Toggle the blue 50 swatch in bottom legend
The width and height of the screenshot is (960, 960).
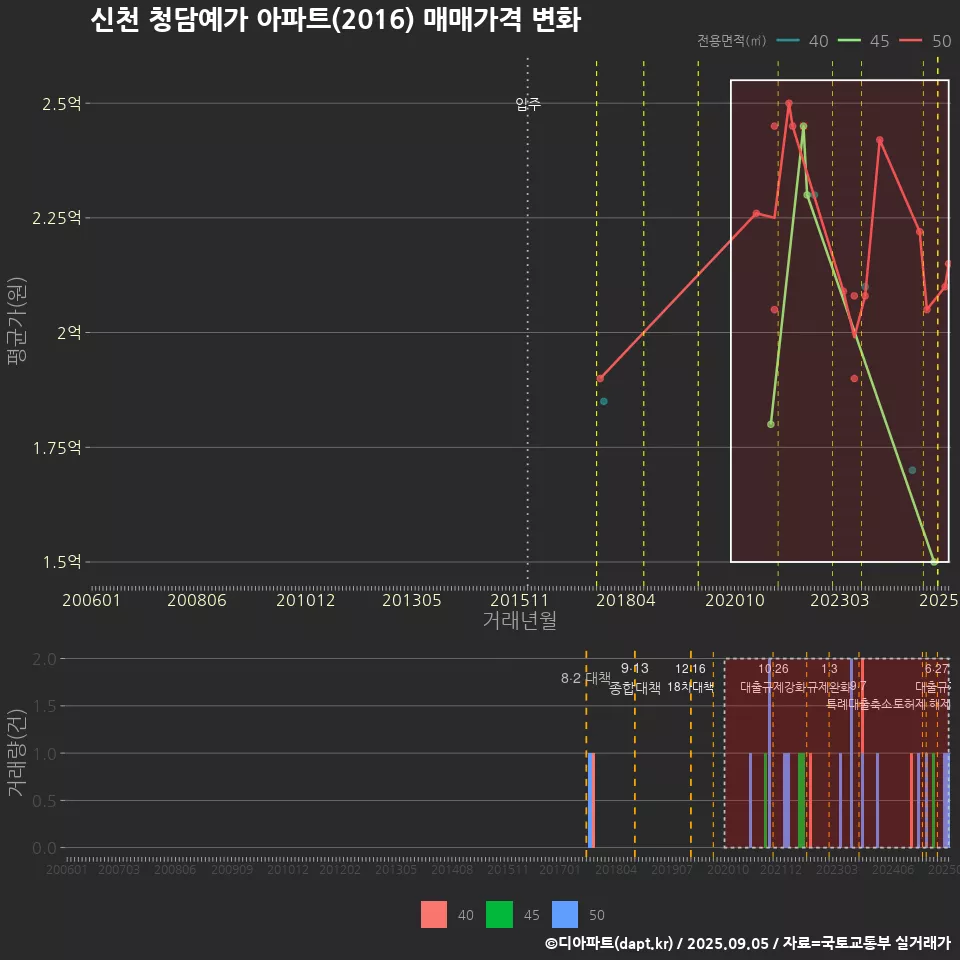tap(565, 914)
